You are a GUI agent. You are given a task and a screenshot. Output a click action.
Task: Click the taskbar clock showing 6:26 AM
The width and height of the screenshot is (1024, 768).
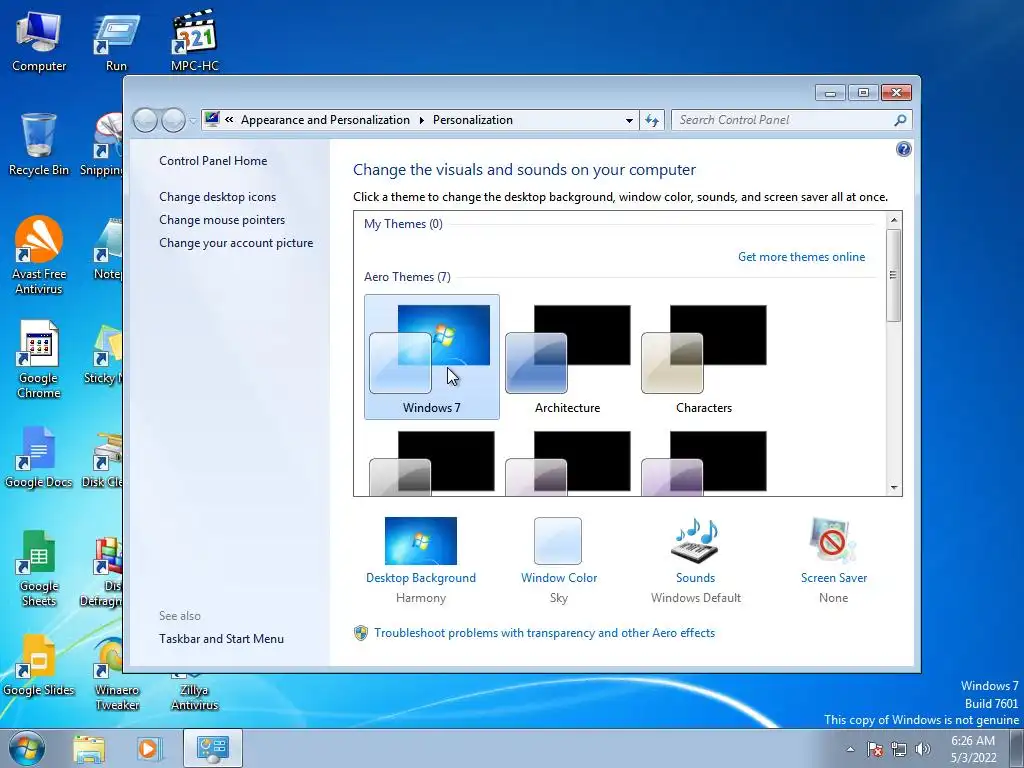(x=973, y=749)
